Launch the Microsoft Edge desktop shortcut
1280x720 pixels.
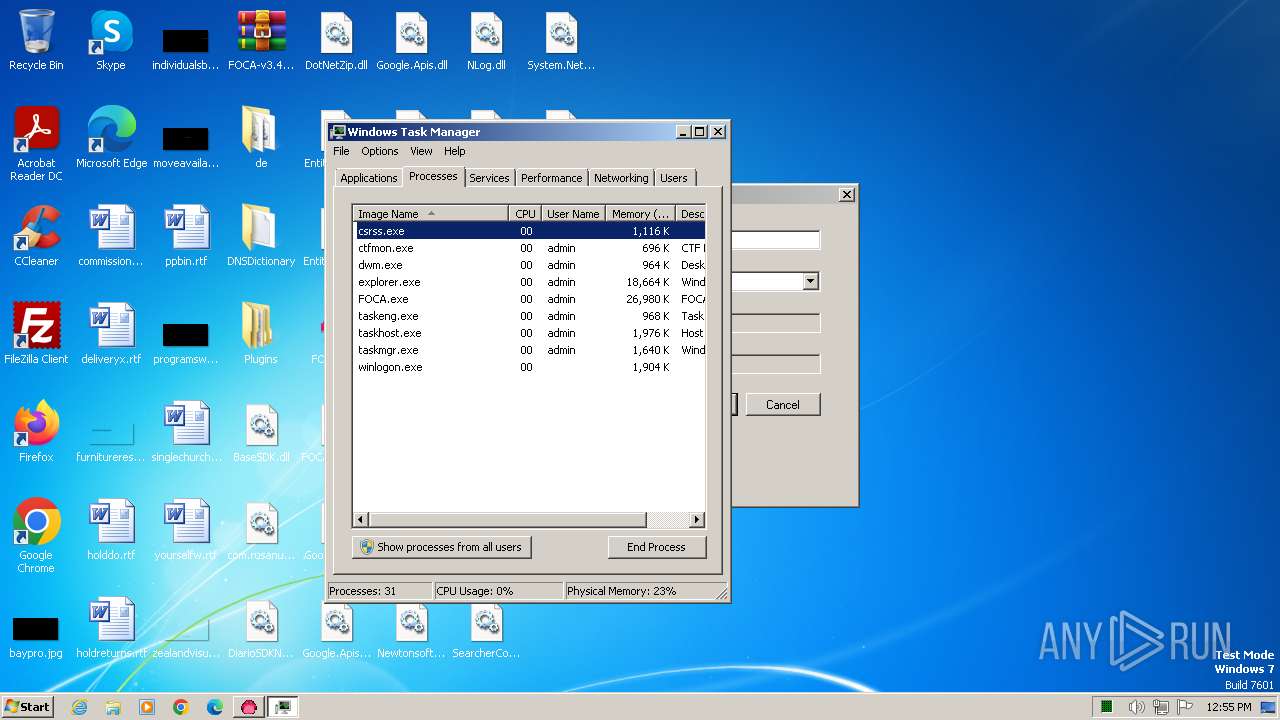pos(111,139)
